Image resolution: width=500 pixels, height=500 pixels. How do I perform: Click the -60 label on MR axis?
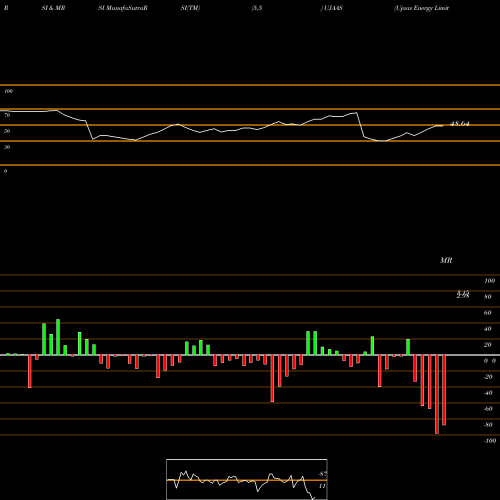(x=488, y=409)
